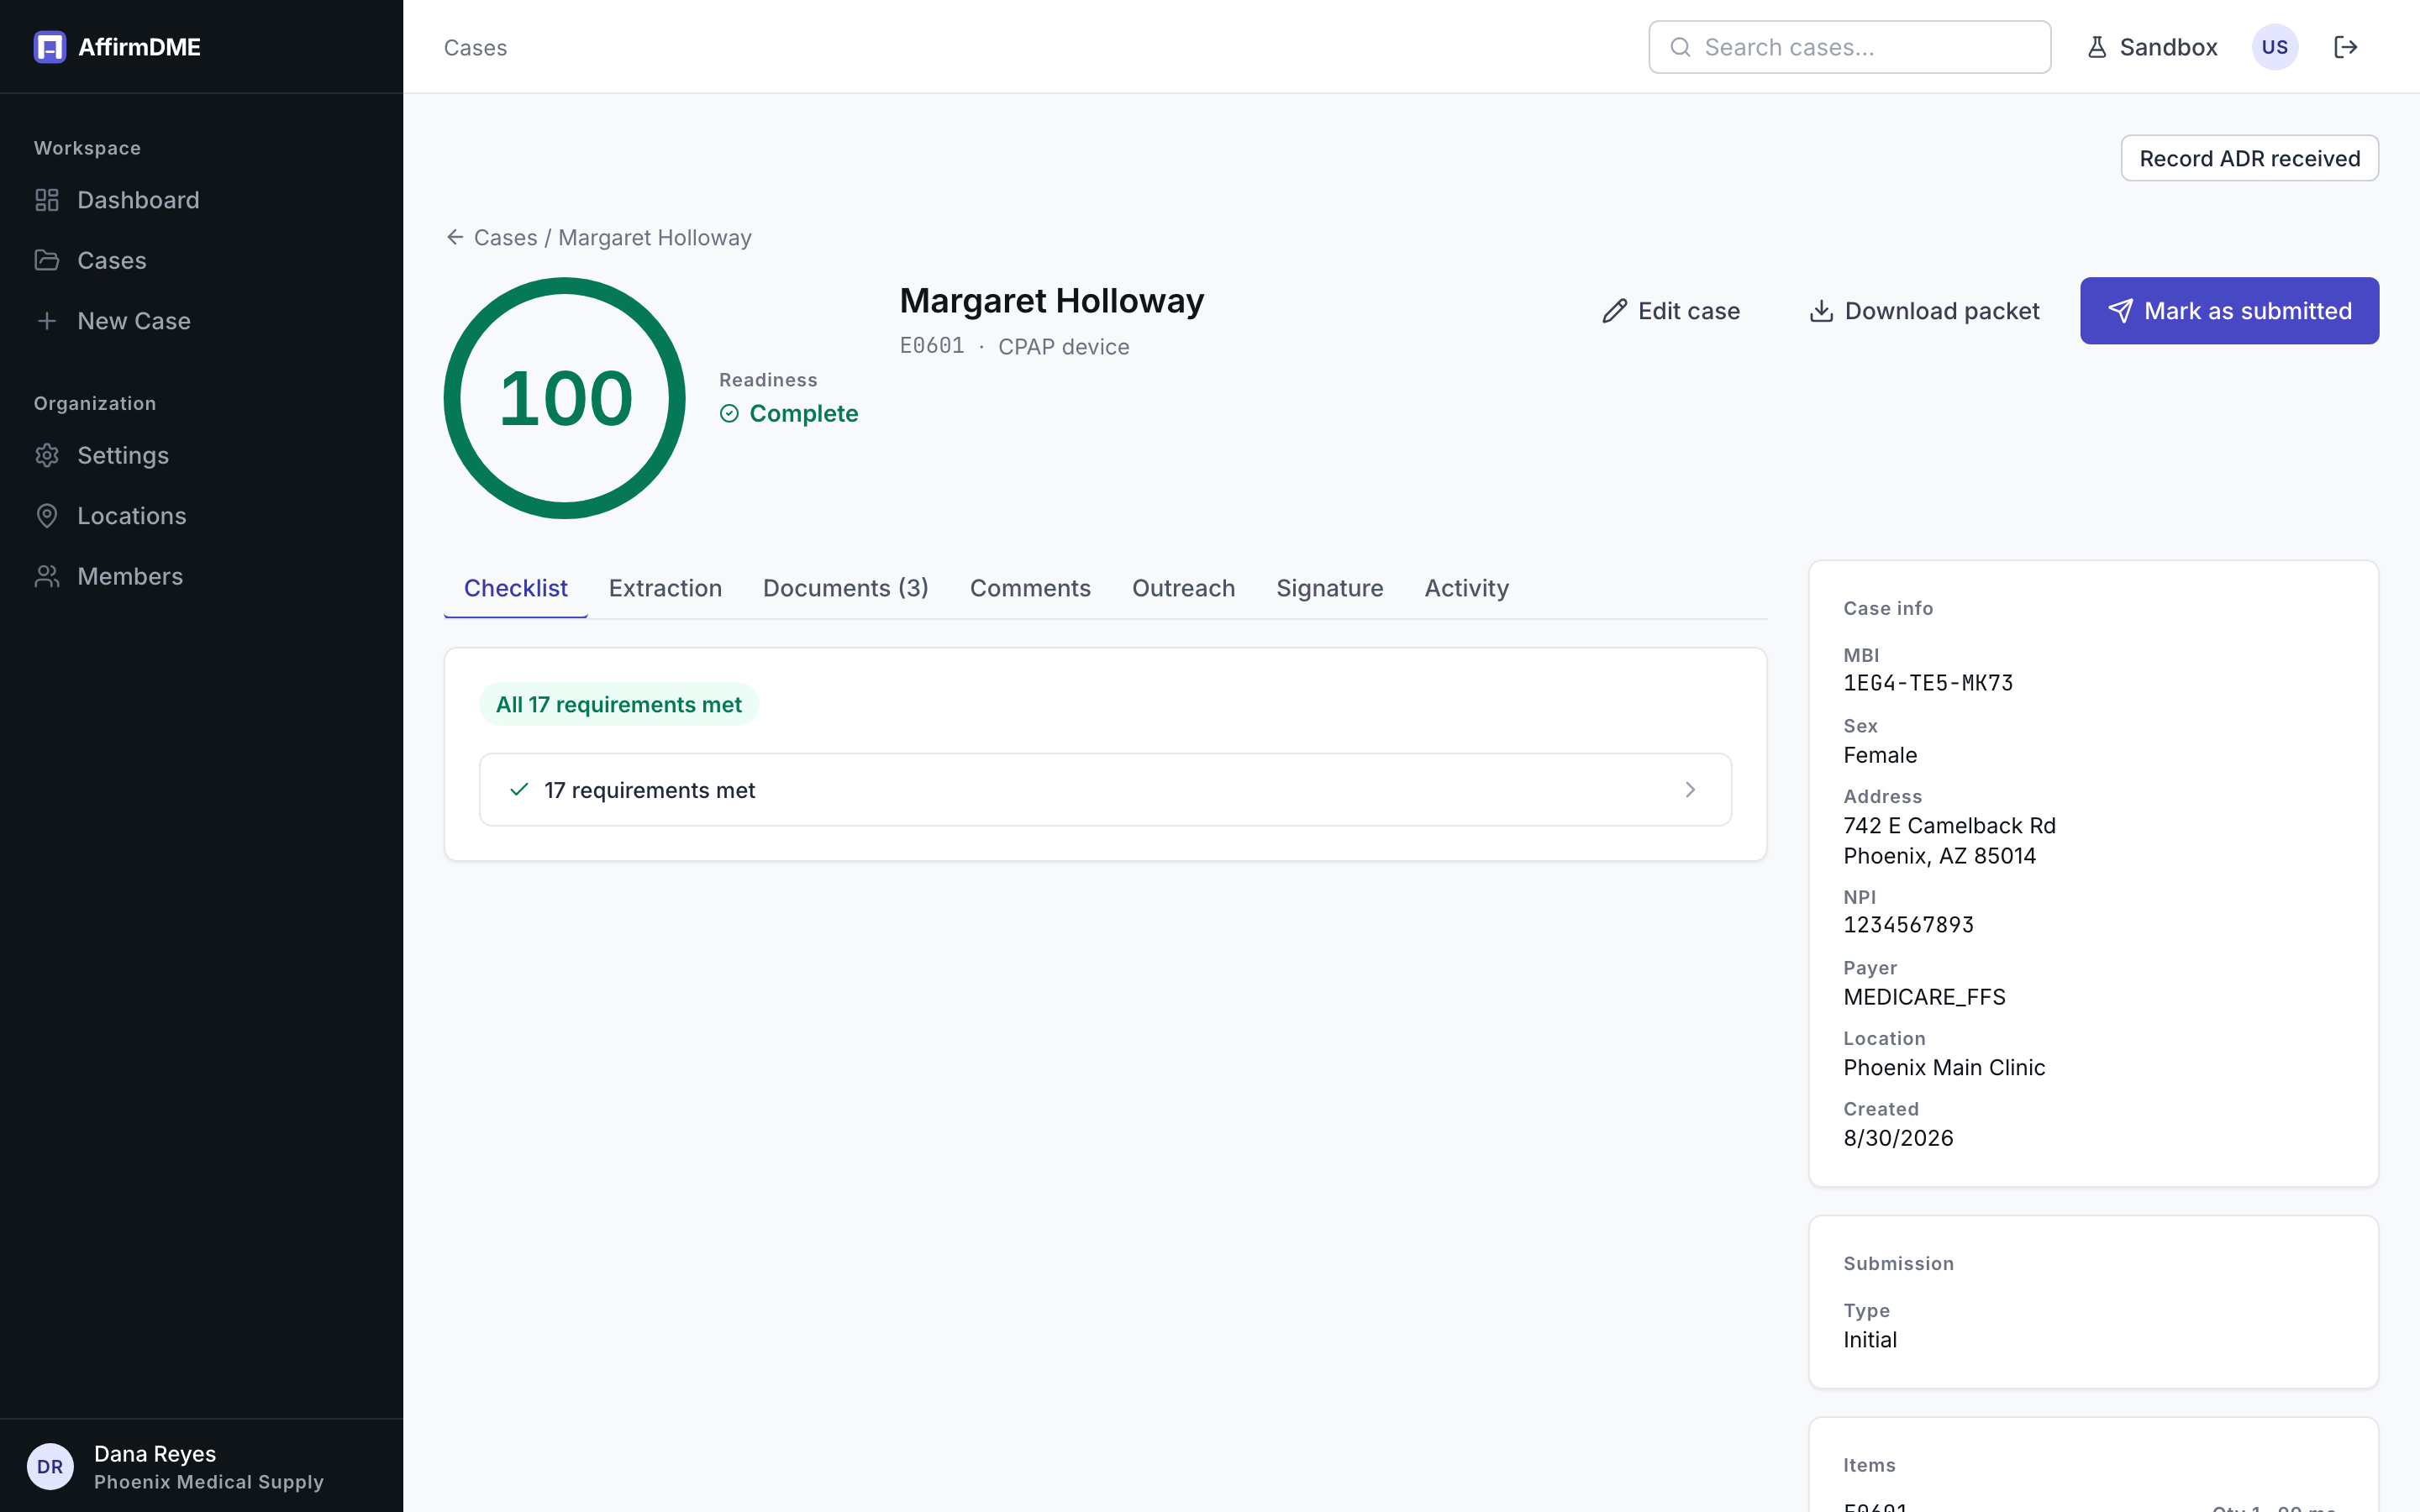Click the Phoenix Main Clinic location text

click(1944, 1067)
